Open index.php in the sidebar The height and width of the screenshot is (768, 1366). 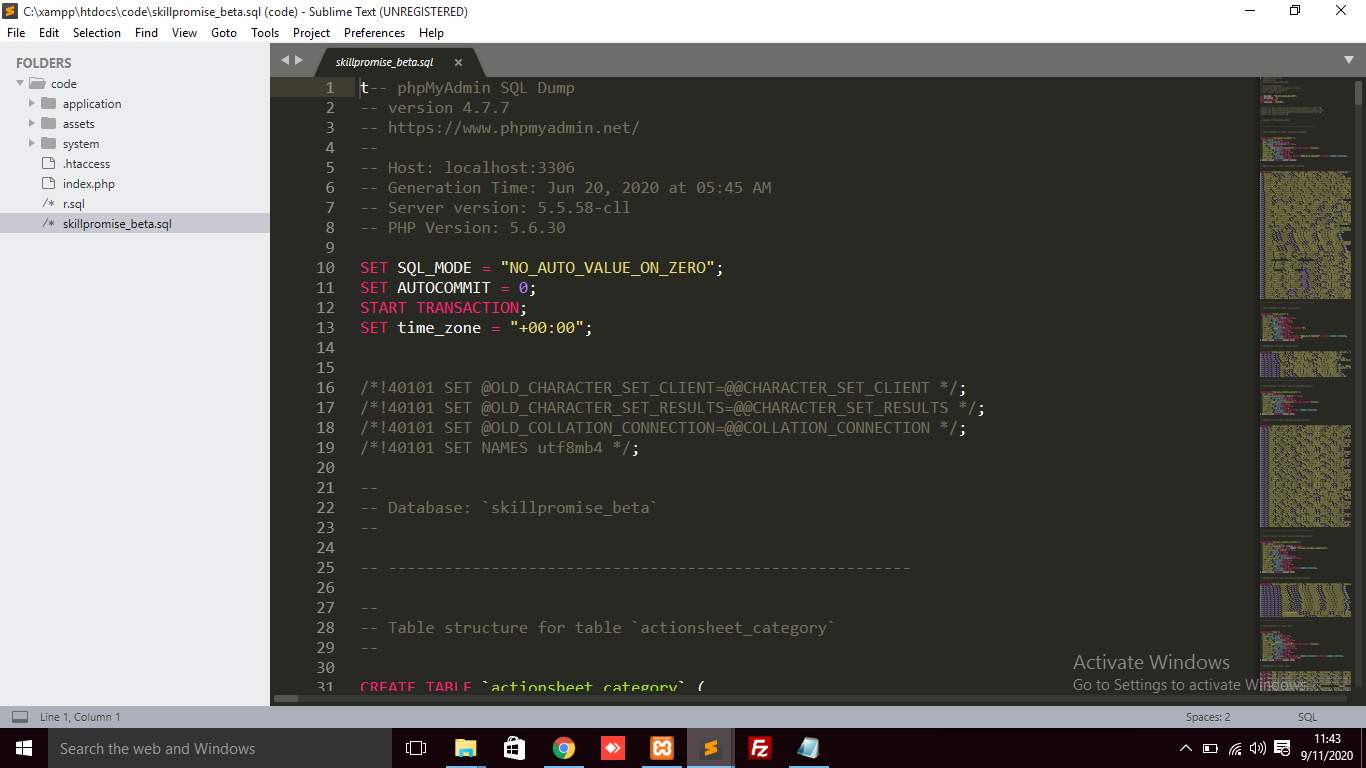click(88, 184)
